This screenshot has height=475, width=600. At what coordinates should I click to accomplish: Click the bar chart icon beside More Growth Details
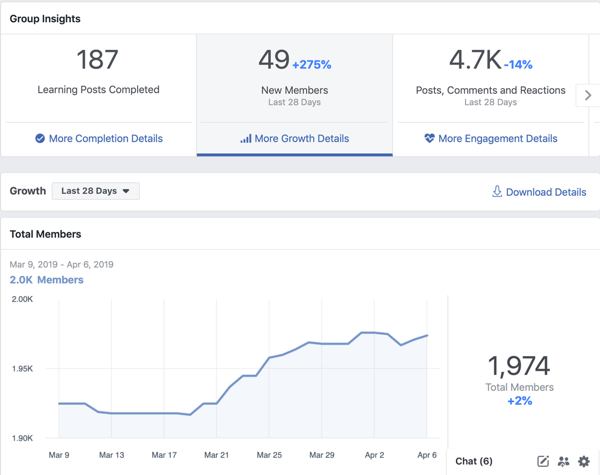click(246, 139)
